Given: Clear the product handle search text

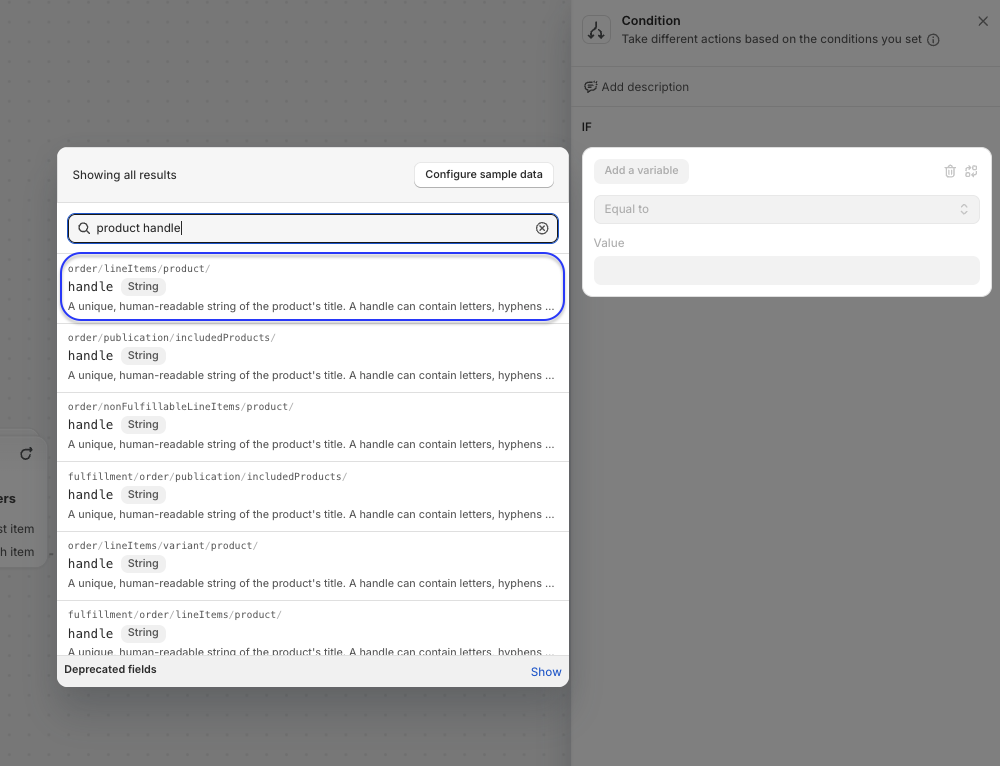Looking at the screenshot, I should click(542, 228).
